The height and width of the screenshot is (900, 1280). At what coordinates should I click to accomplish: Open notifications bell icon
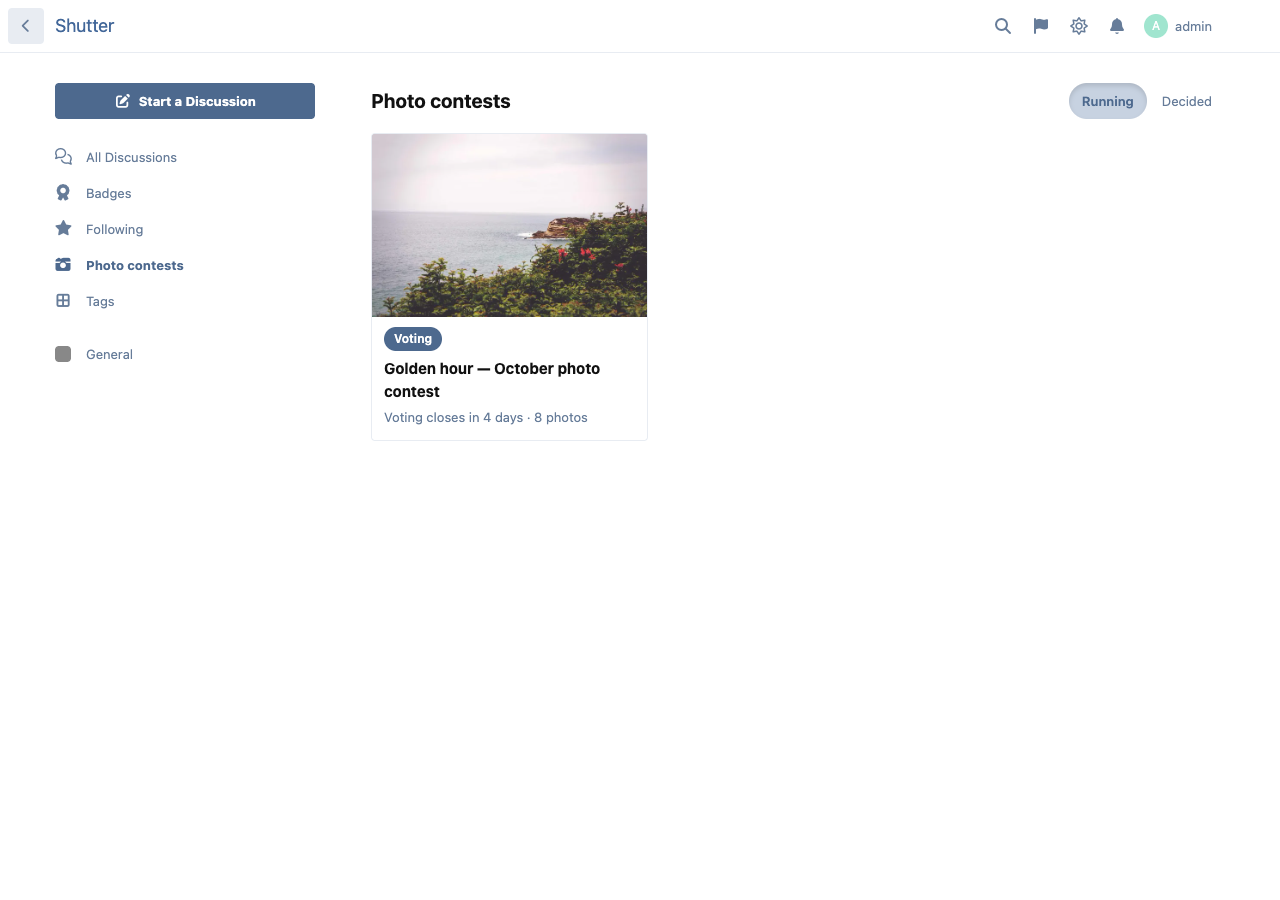1117,26
